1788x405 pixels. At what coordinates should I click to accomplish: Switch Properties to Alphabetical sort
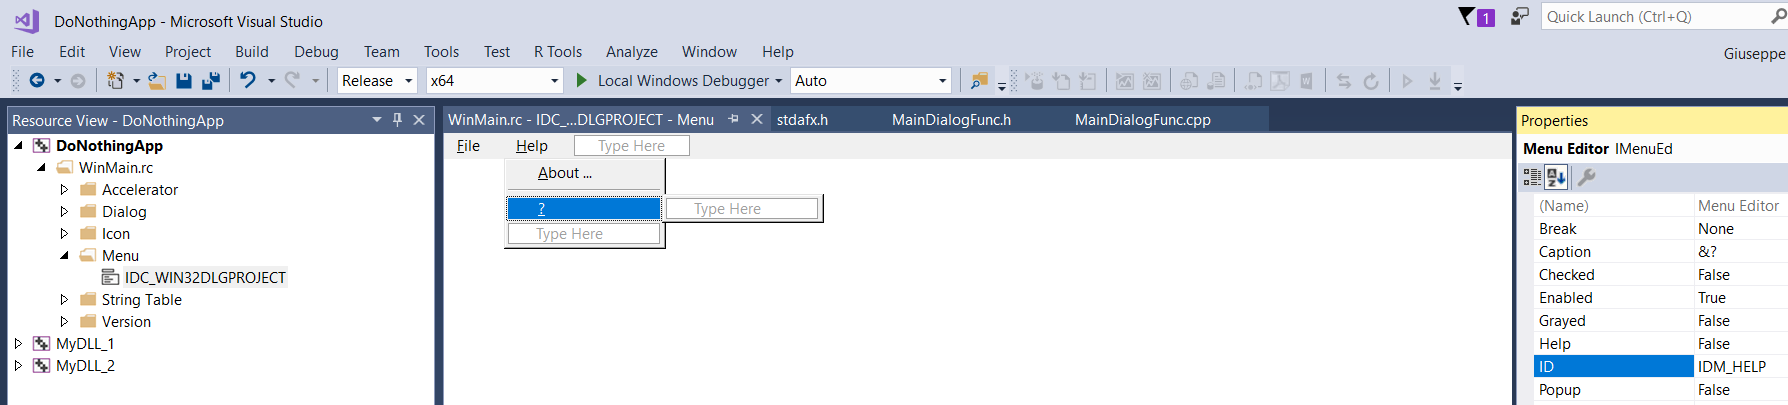pyautogui.click(x=1556, y=177)
